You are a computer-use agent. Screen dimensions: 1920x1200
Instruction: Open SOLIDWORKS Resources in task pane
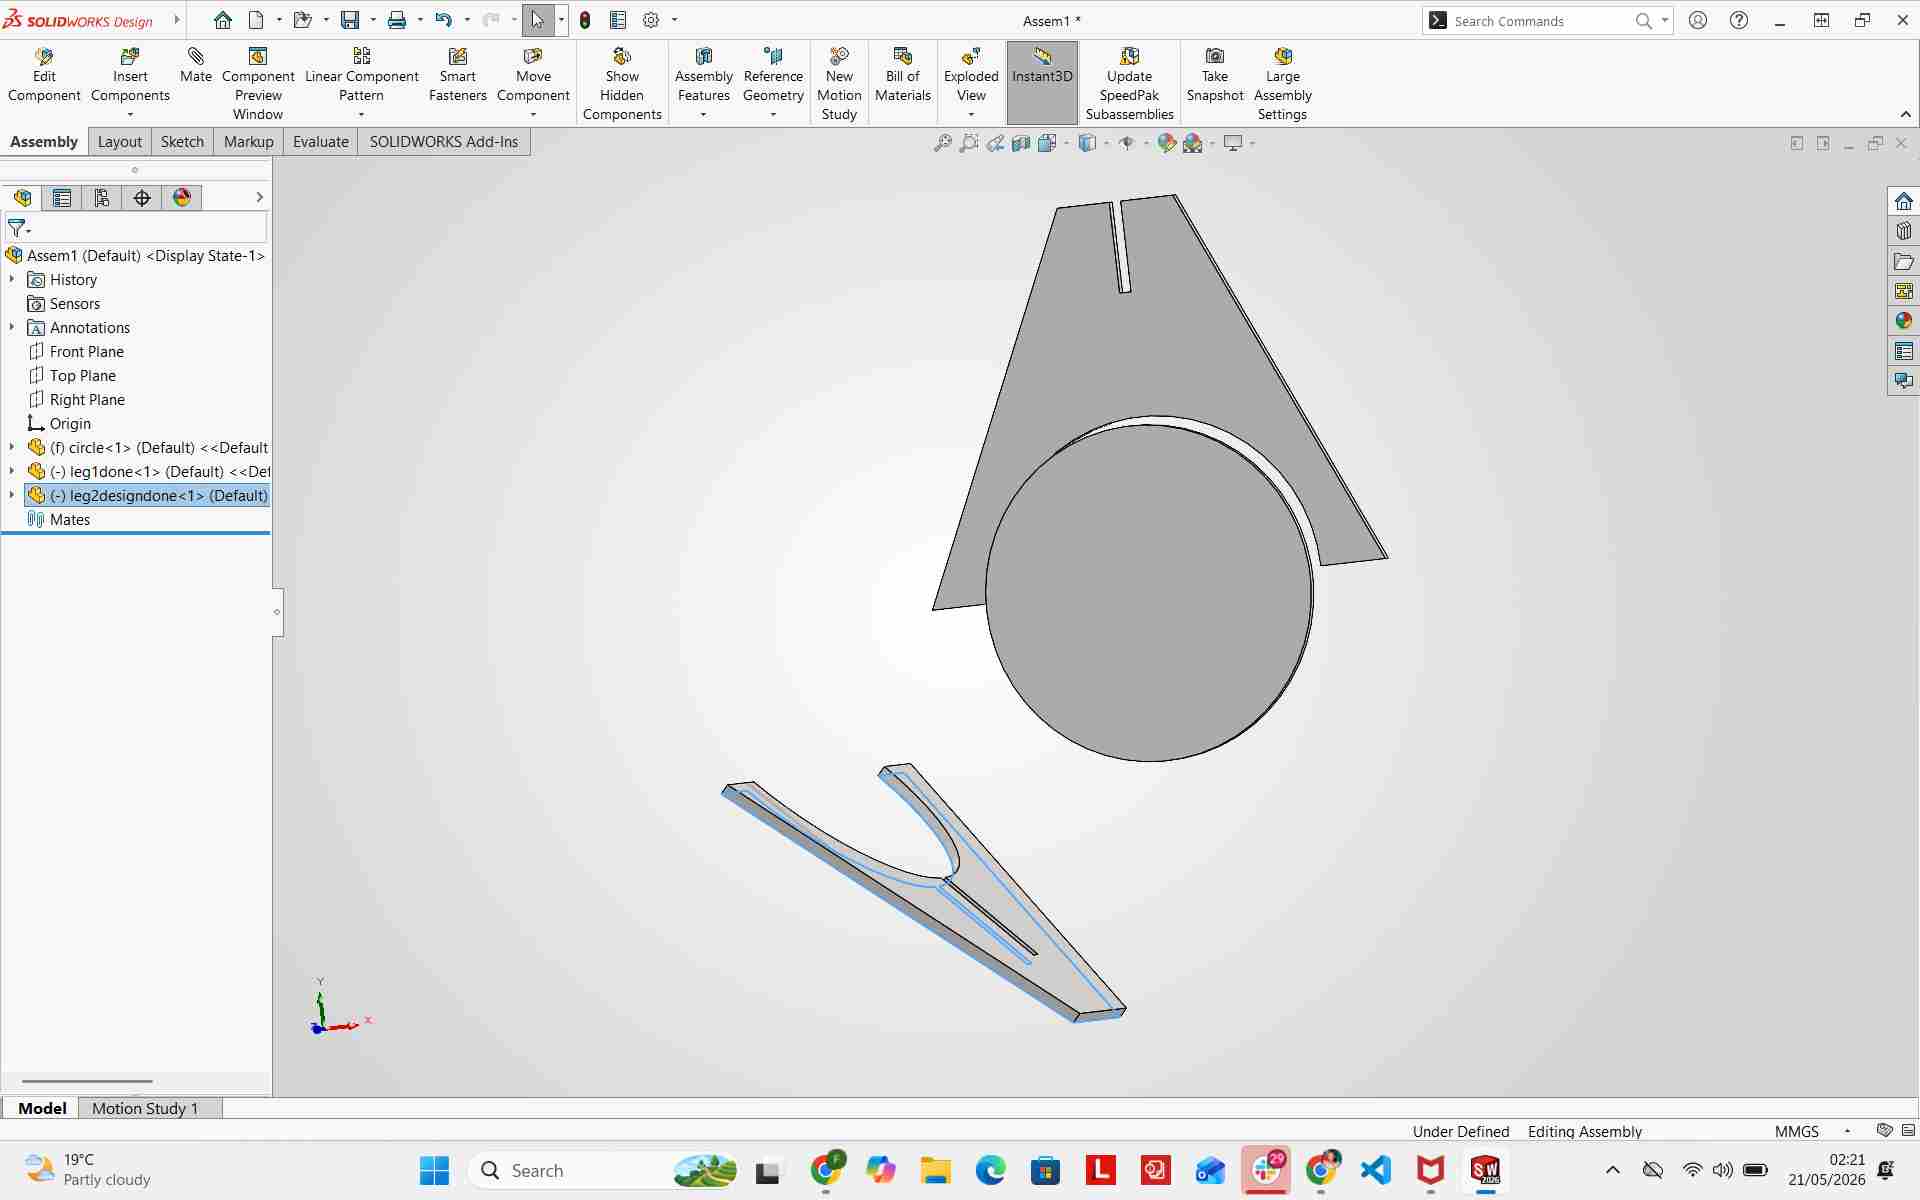[1904, 201]
